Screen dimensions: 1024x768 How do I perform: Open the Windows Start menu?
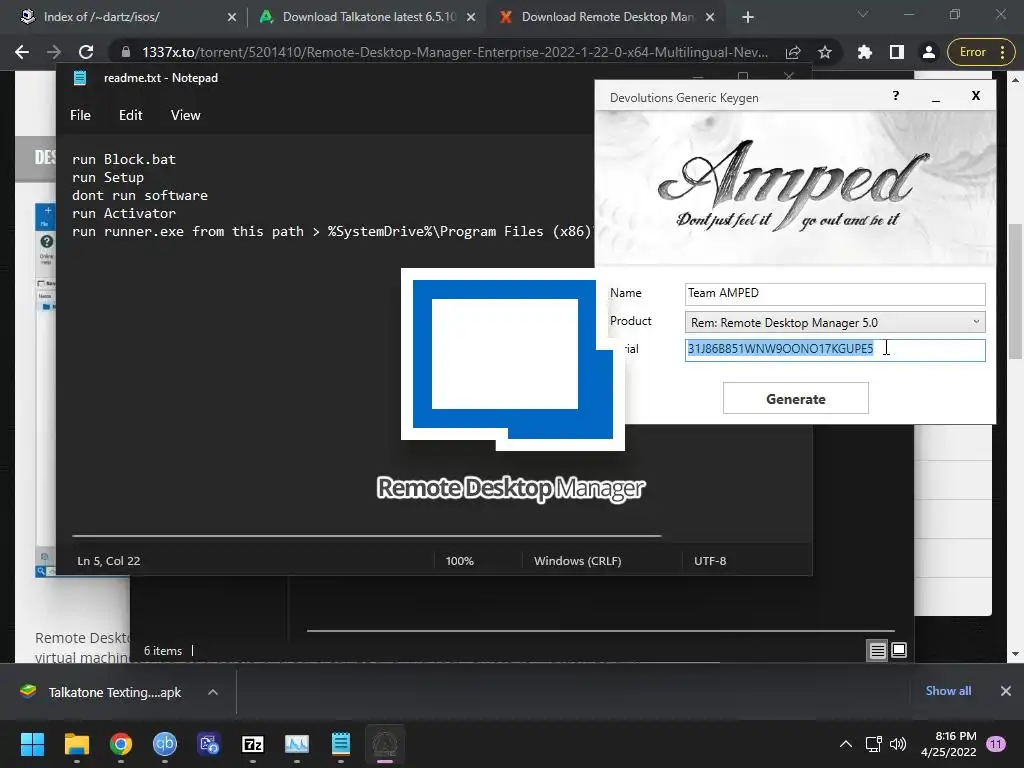(32, 744)
